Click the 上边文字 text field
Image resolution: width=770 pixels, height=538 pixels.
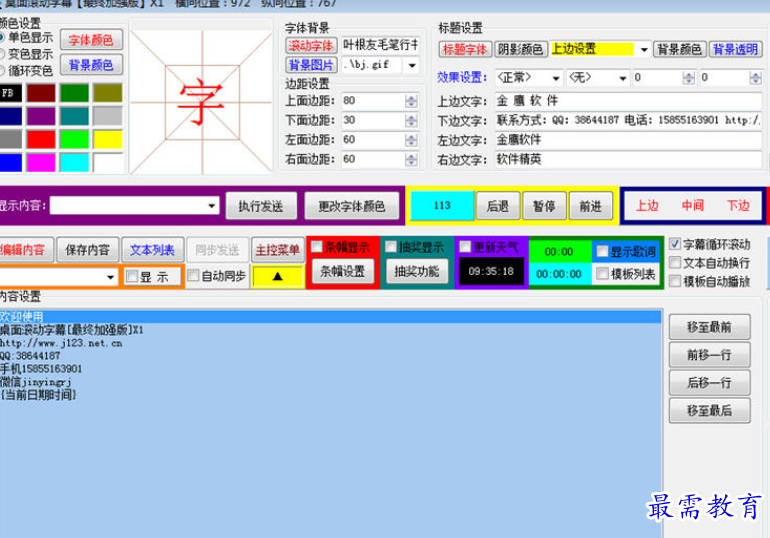tap(628, 101)
